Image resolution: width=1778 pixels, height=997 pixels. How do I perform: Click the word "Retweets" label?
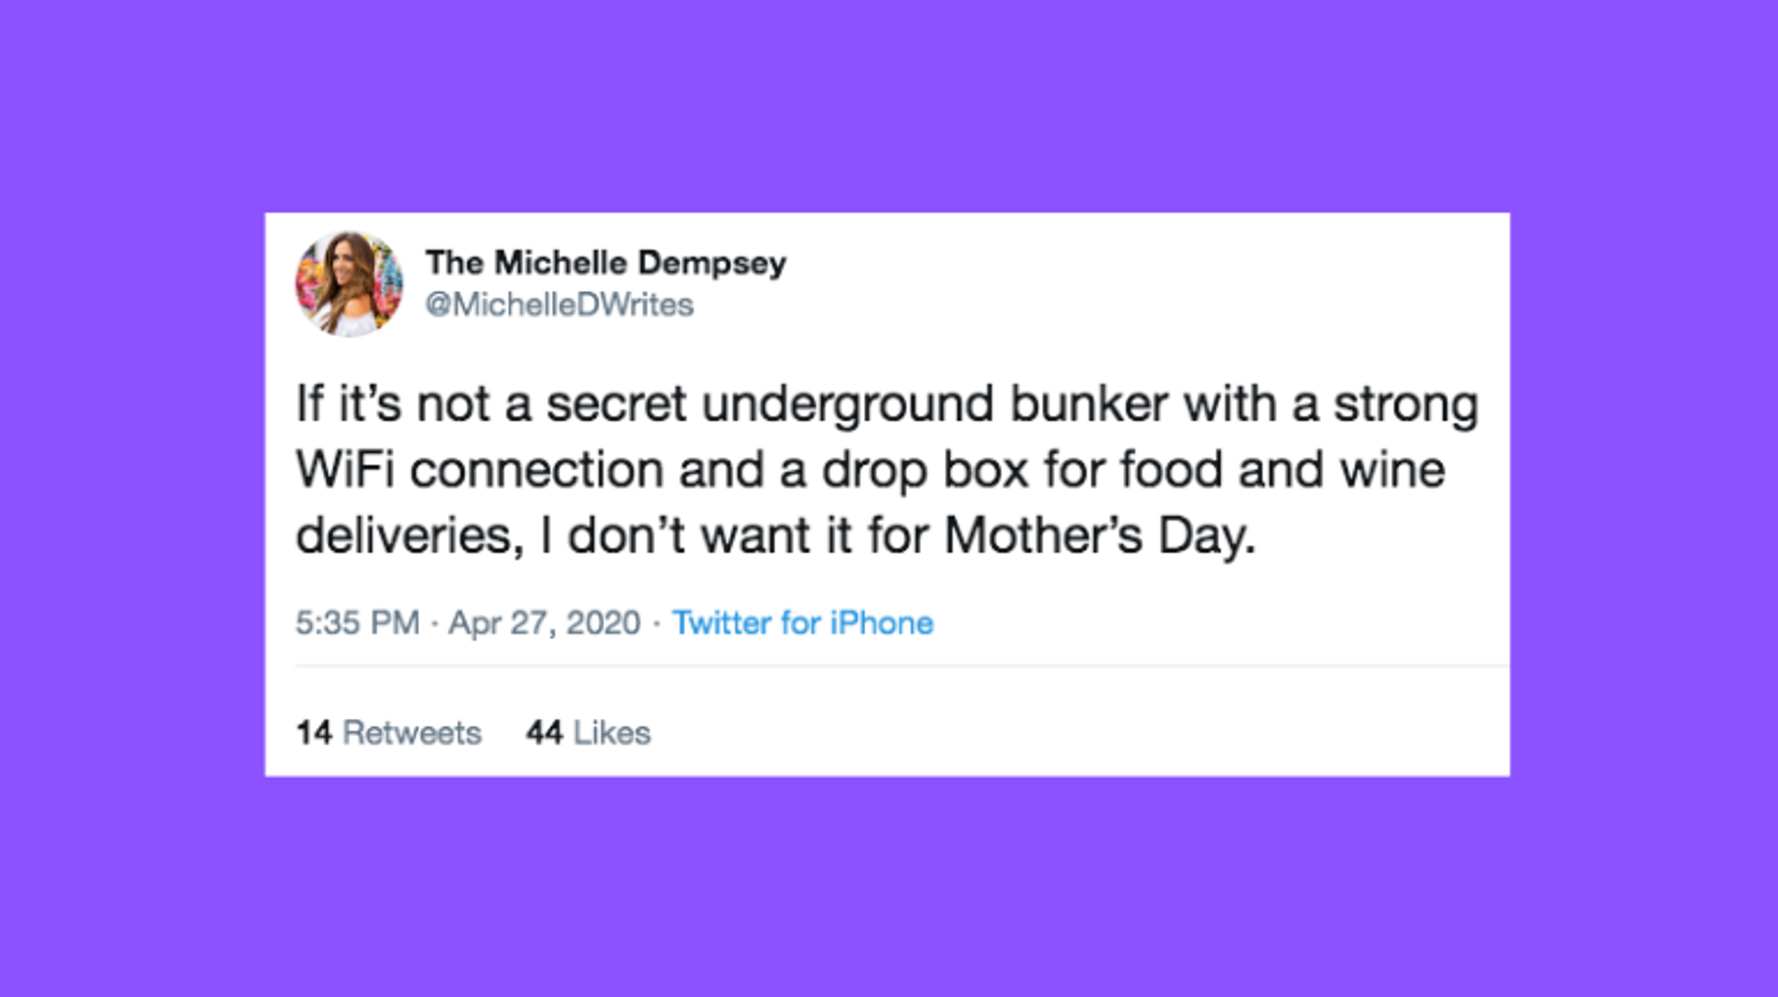click(412, 733)
